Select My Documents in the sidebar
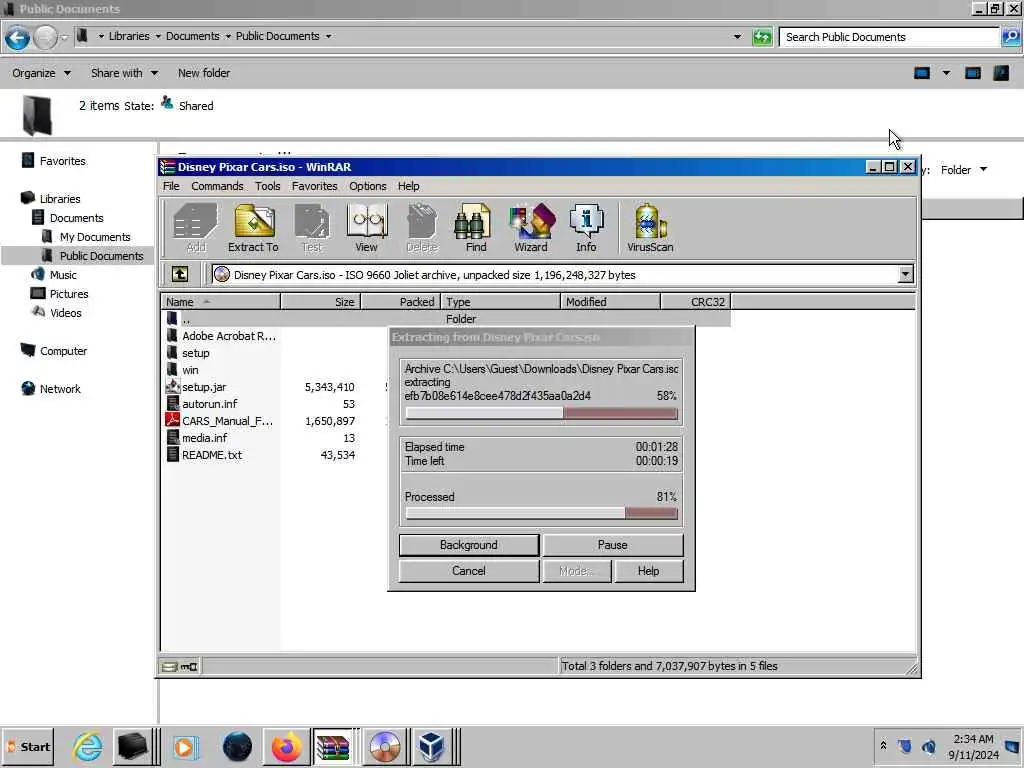The image size is (1024, 768). 95,237
